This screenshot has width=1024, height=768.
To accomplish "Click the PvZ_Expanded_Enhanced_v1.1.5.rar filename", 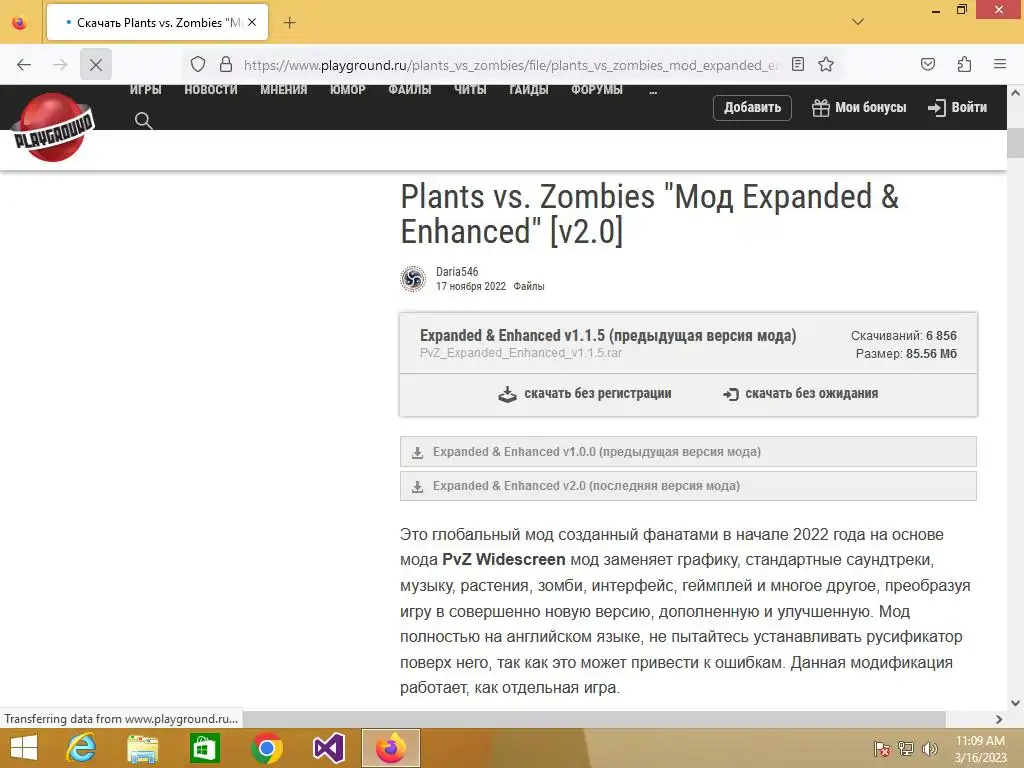I will point(520,353).
